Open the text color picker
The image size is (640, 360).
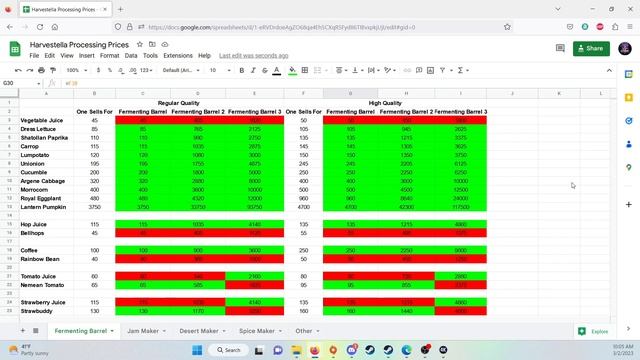click(x=276, y=71)
